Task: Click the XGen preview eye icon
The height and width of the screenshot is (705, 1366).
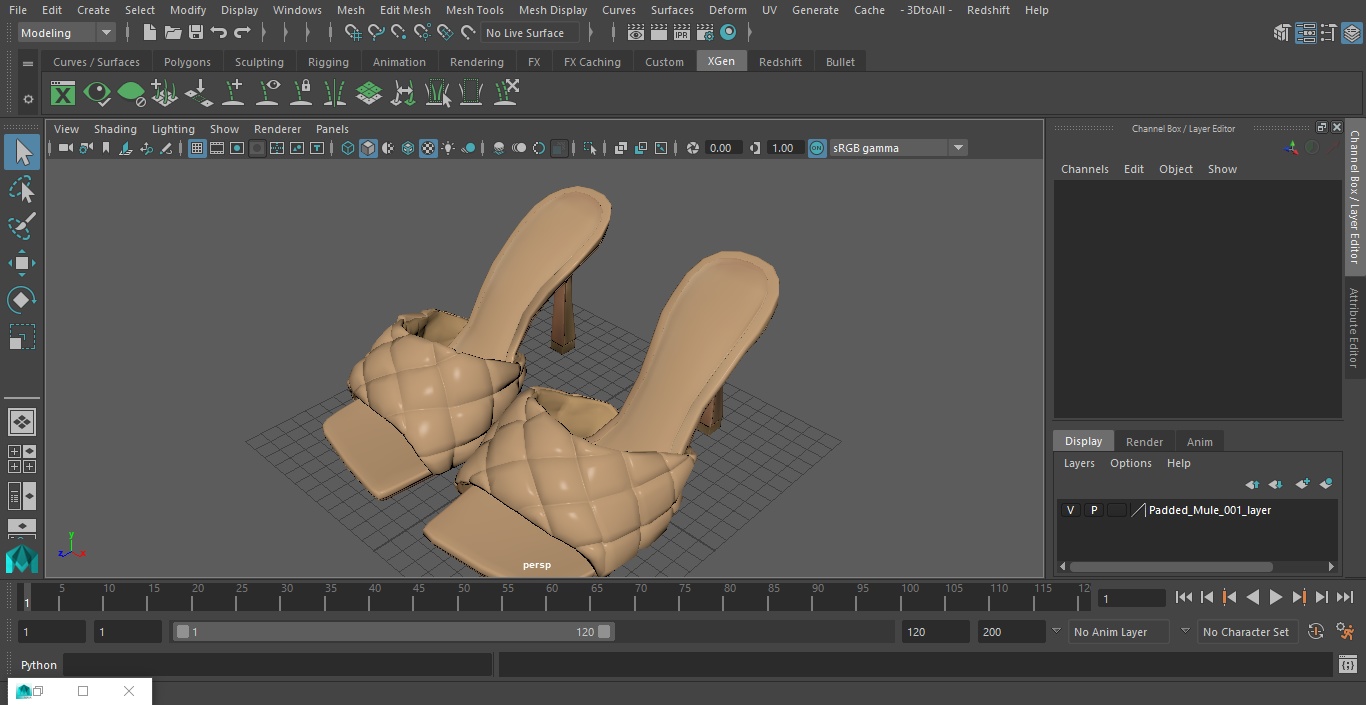Action: click(97, 94)
